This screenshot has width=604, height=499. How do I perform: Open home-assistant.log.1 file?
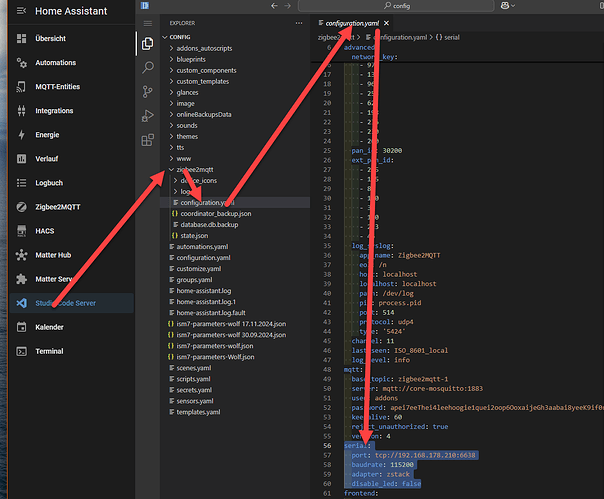[206, 302]
